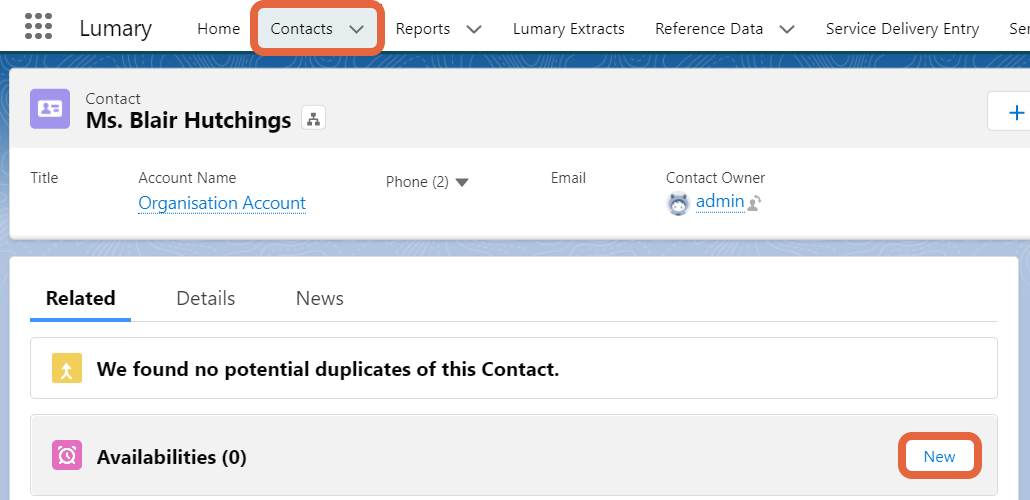Expand the Contacts tab dropdown chevron
Screen dimensions: 1030x500
point(356,29)
